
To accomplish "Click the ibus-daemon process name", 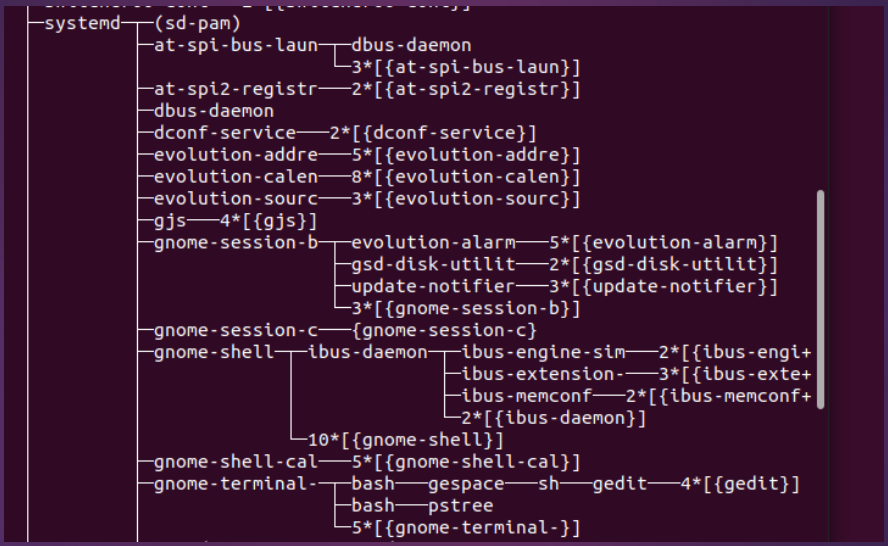I will [367, 352].
